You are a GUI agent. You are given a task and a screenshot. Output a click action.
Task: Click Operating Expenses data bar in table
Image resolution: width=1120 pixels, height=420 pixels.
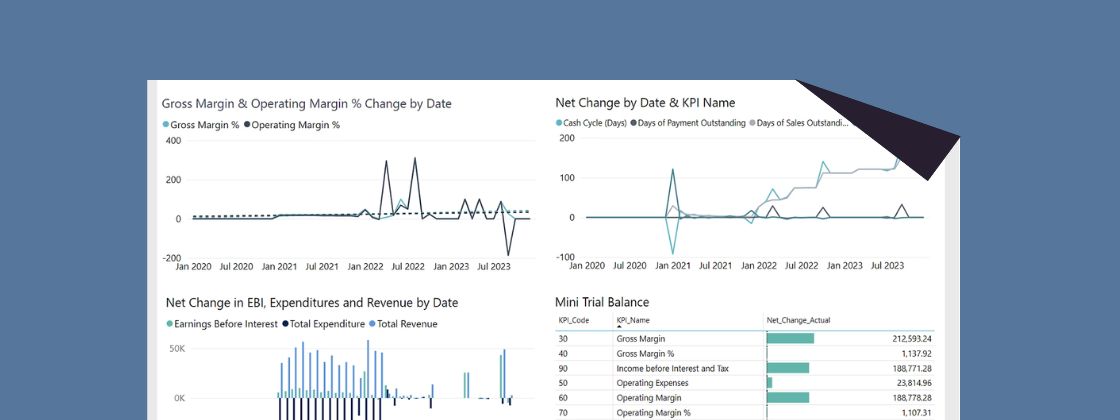tap(770, 383)
